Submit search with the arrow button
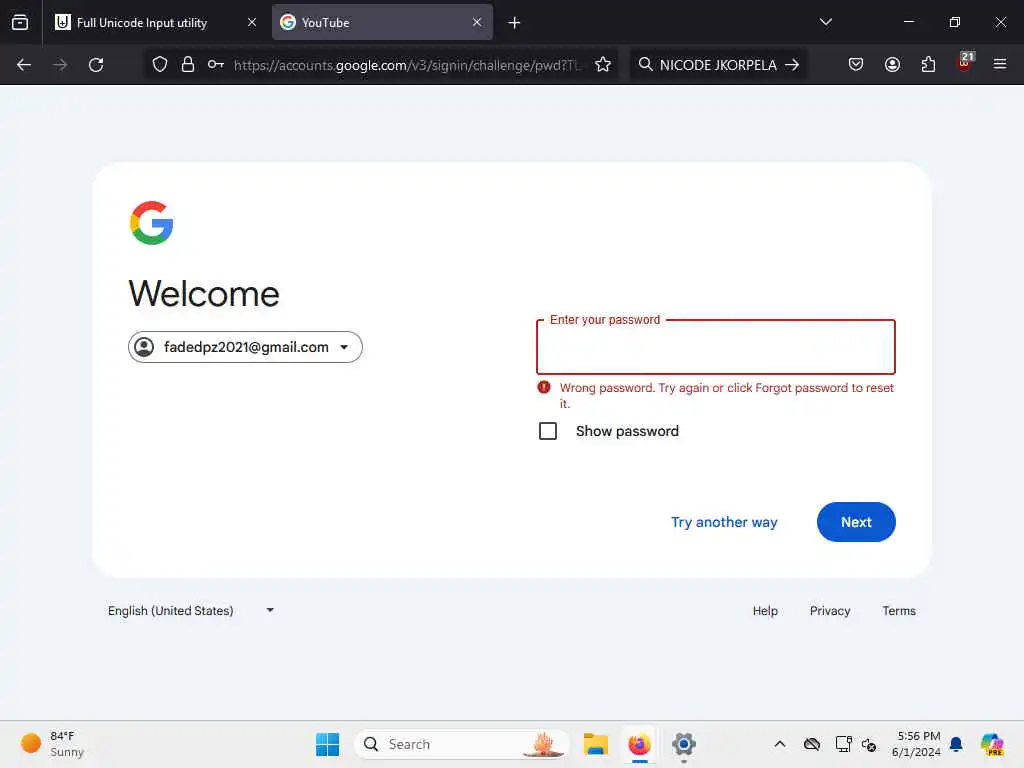This screenshot has width=1024, height=768. pos(792,65)
